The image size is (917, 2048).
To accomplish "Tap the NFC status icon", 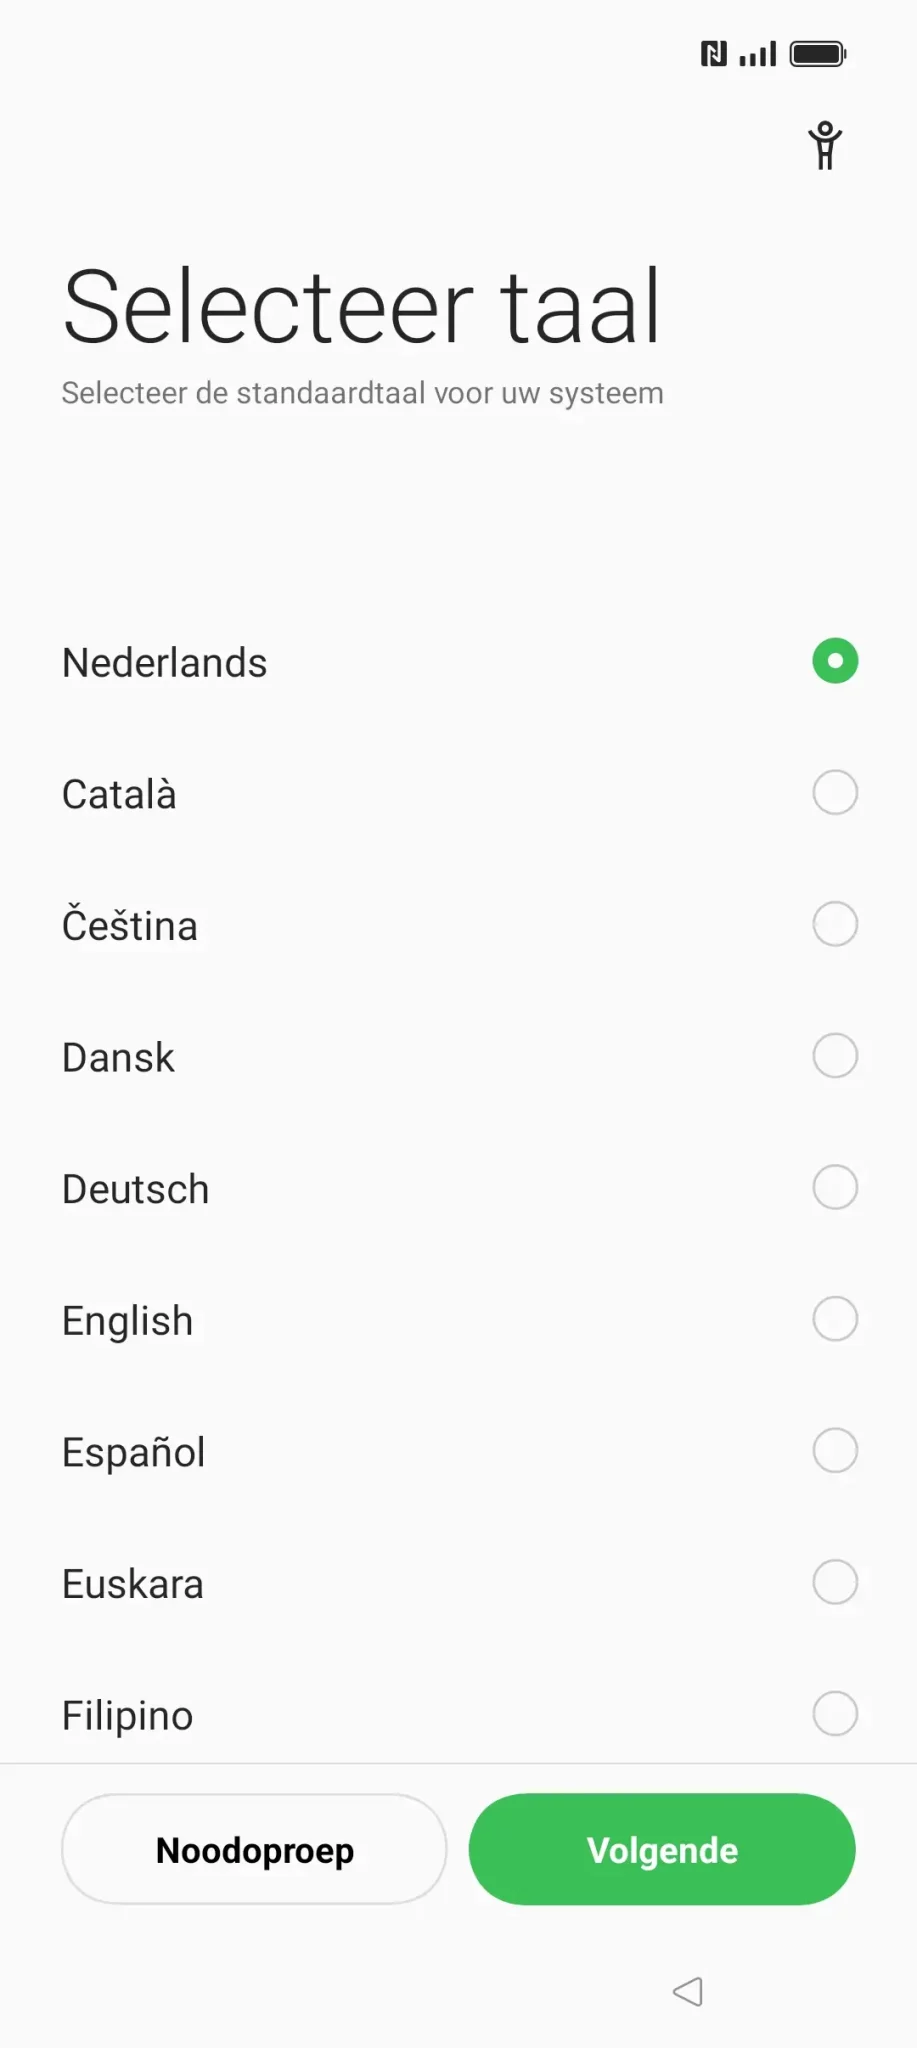I will (x=713, y=54).
